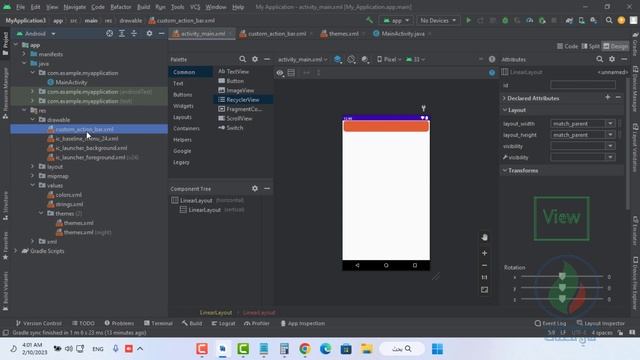
Task: Switch editor to Code view
Action: 568,46
